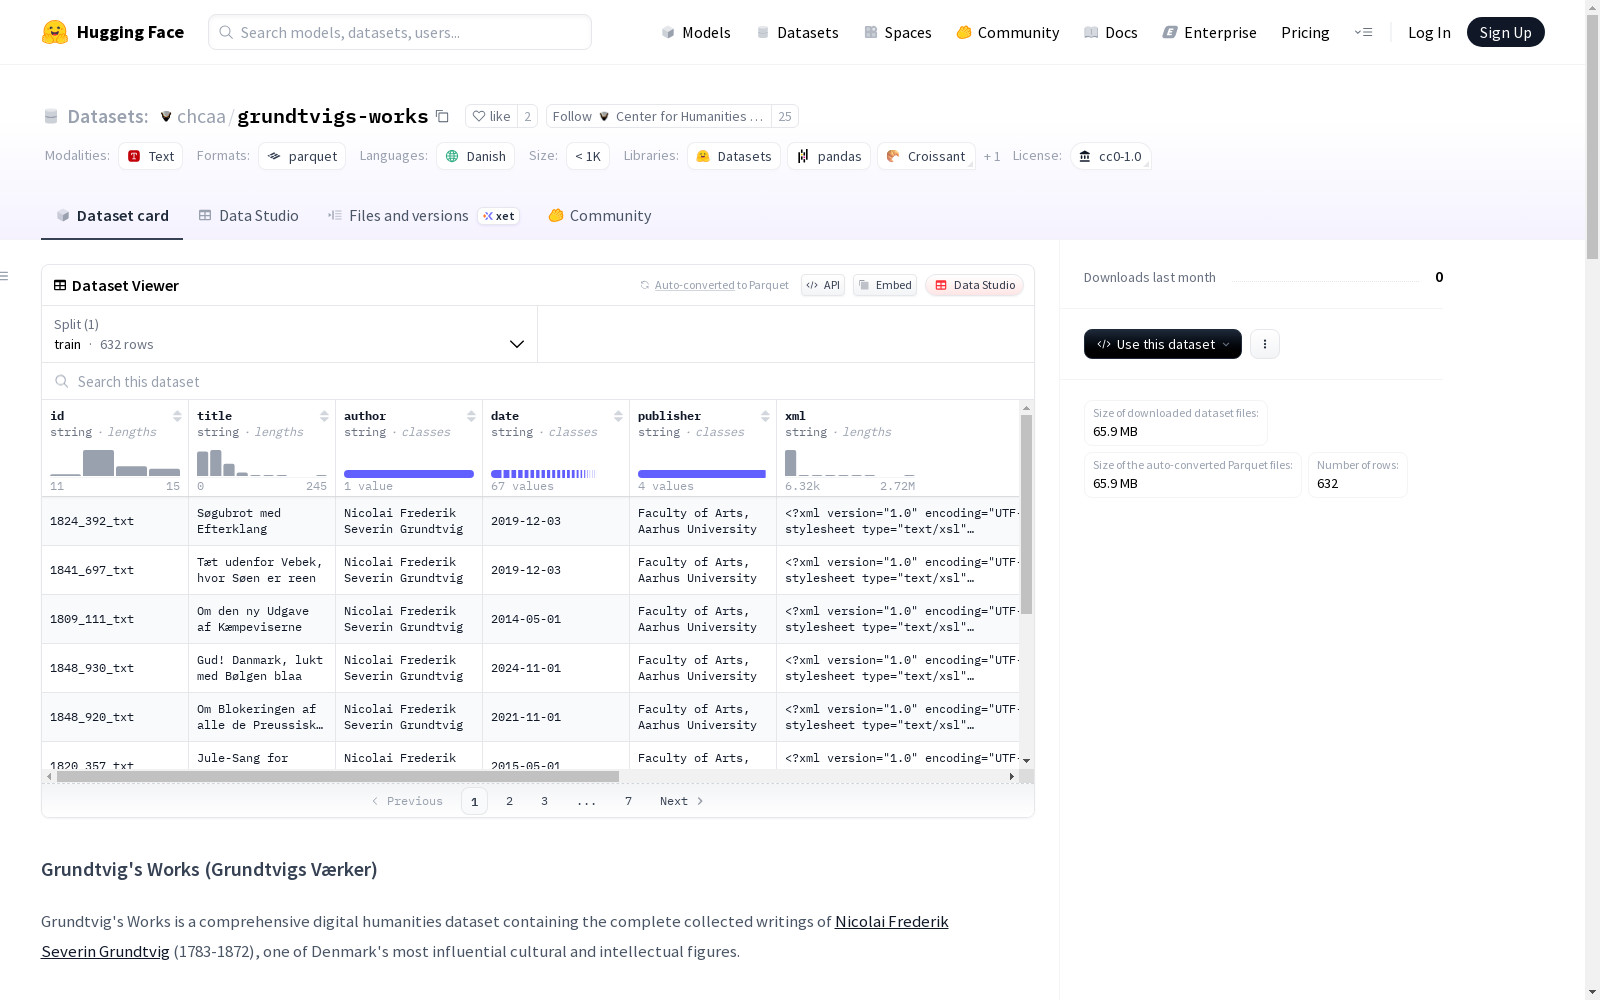Switch to the Data Studio tab
This screenshot has width=1600, height=1000.
pyautogui.click(x=248, y=216)
